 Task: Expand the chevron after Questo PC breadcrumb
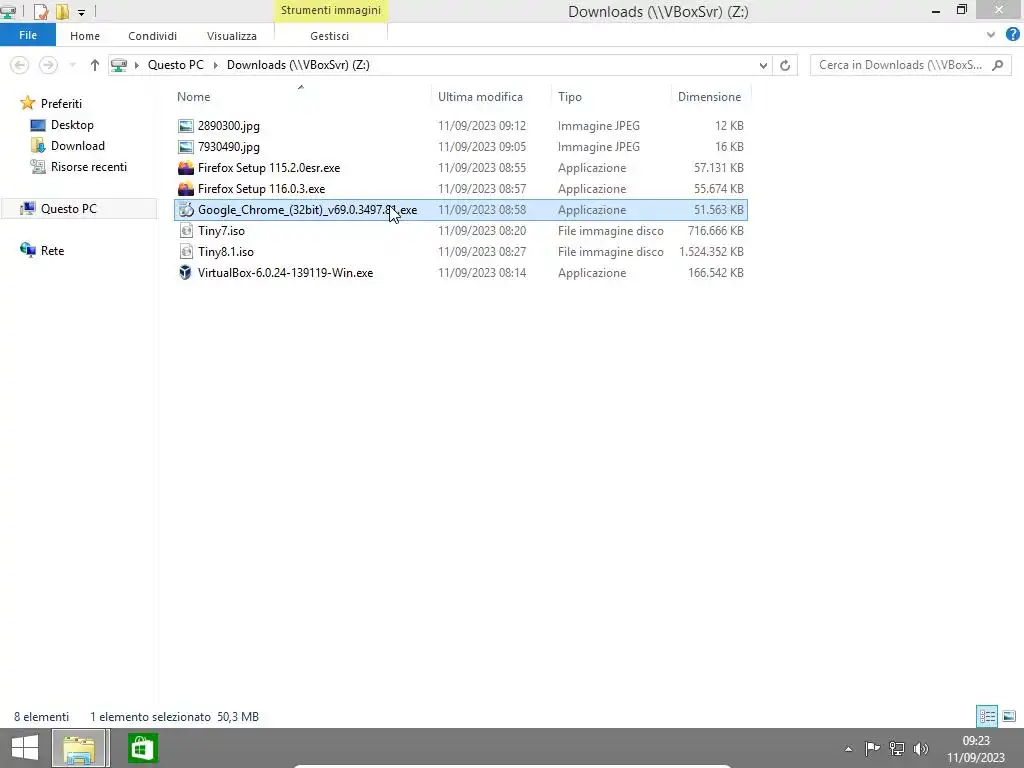(x=216, y=65)
